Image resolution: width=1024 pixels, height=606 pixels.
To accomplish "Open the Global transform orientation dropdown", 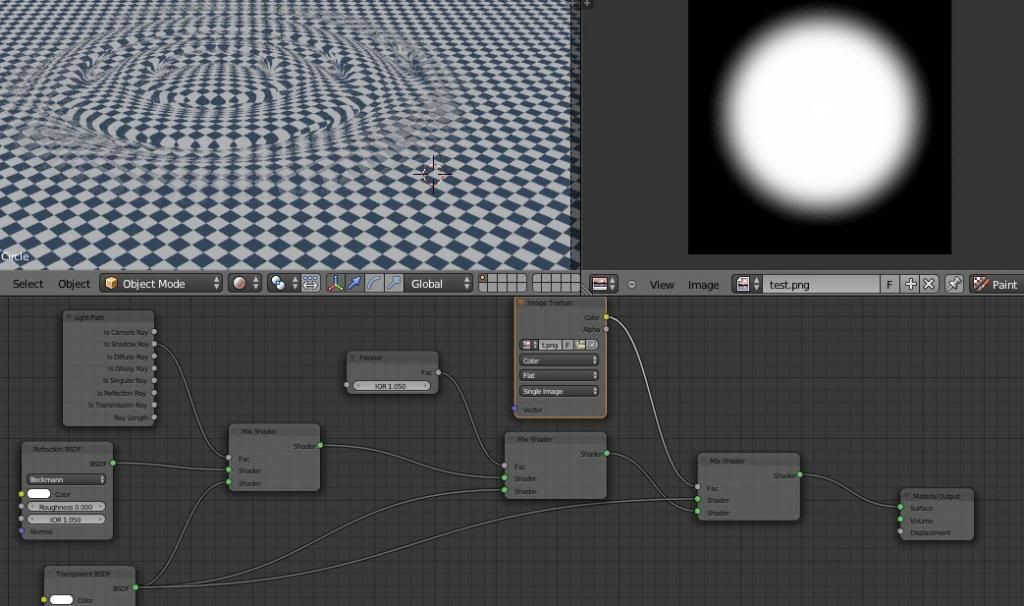I will pos(435,284).
